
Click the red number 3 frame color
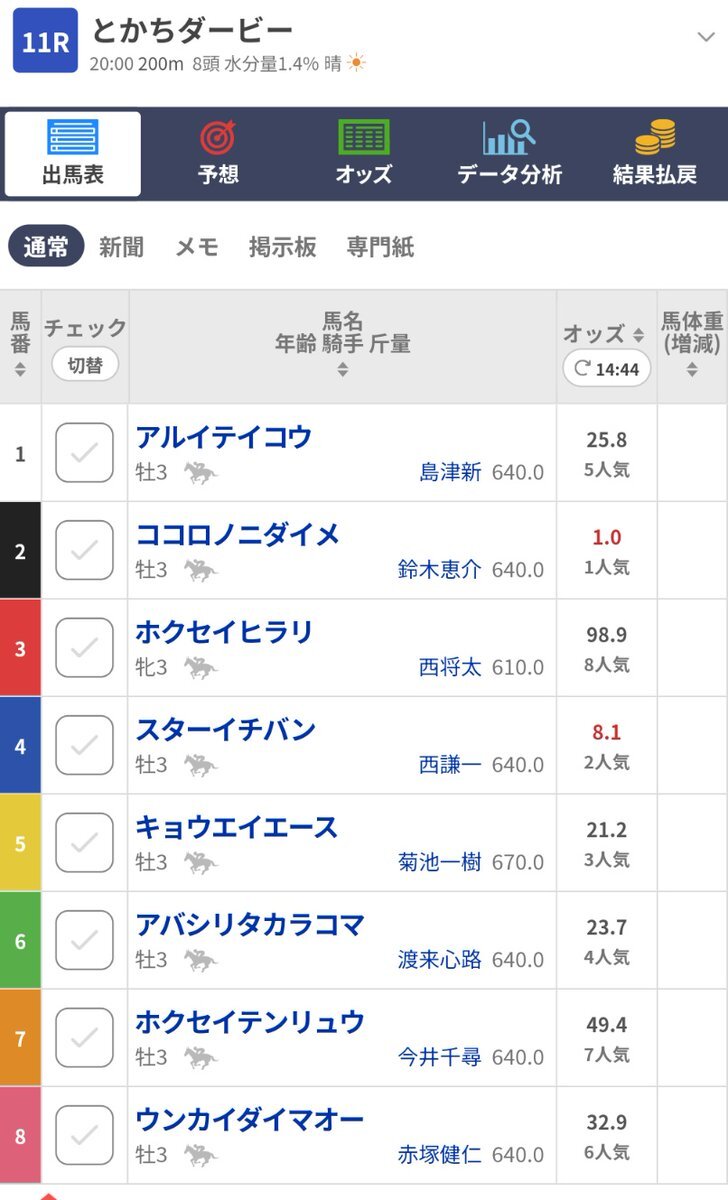pos(20,648)
